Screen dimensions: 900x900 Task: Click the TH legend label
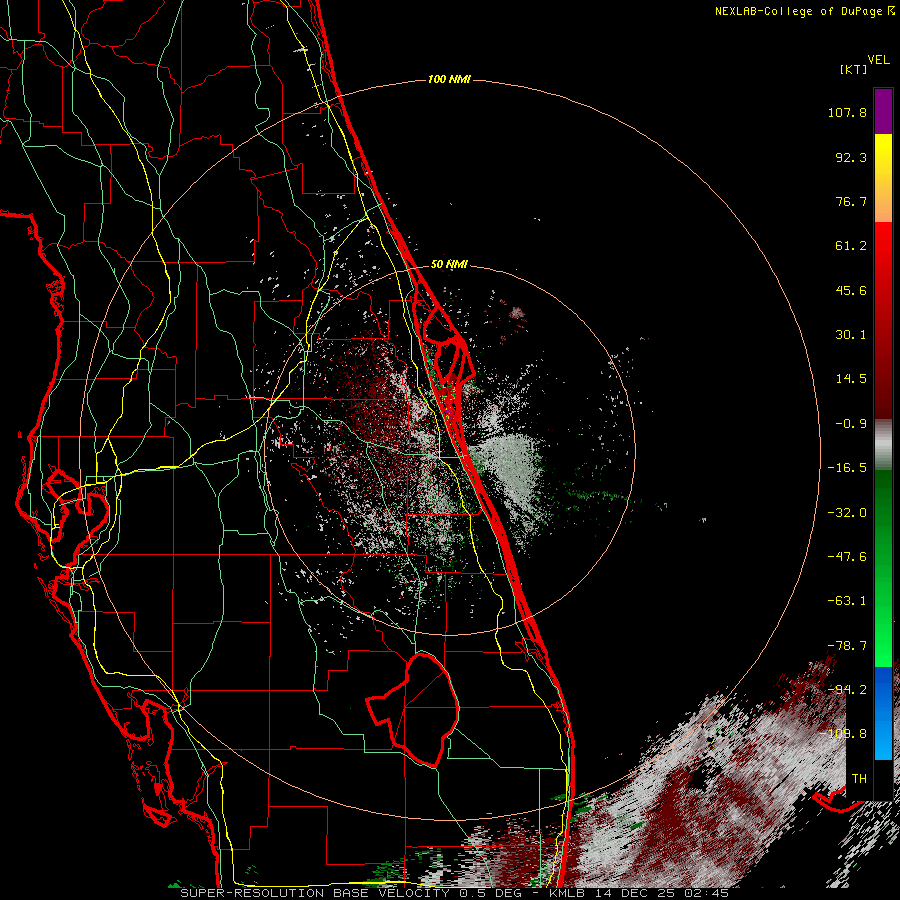(x=859, y=779)
